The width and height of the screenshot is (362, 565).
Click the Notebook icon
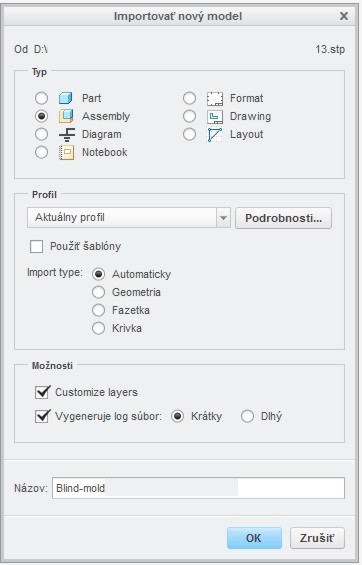(x=66, y=152)
